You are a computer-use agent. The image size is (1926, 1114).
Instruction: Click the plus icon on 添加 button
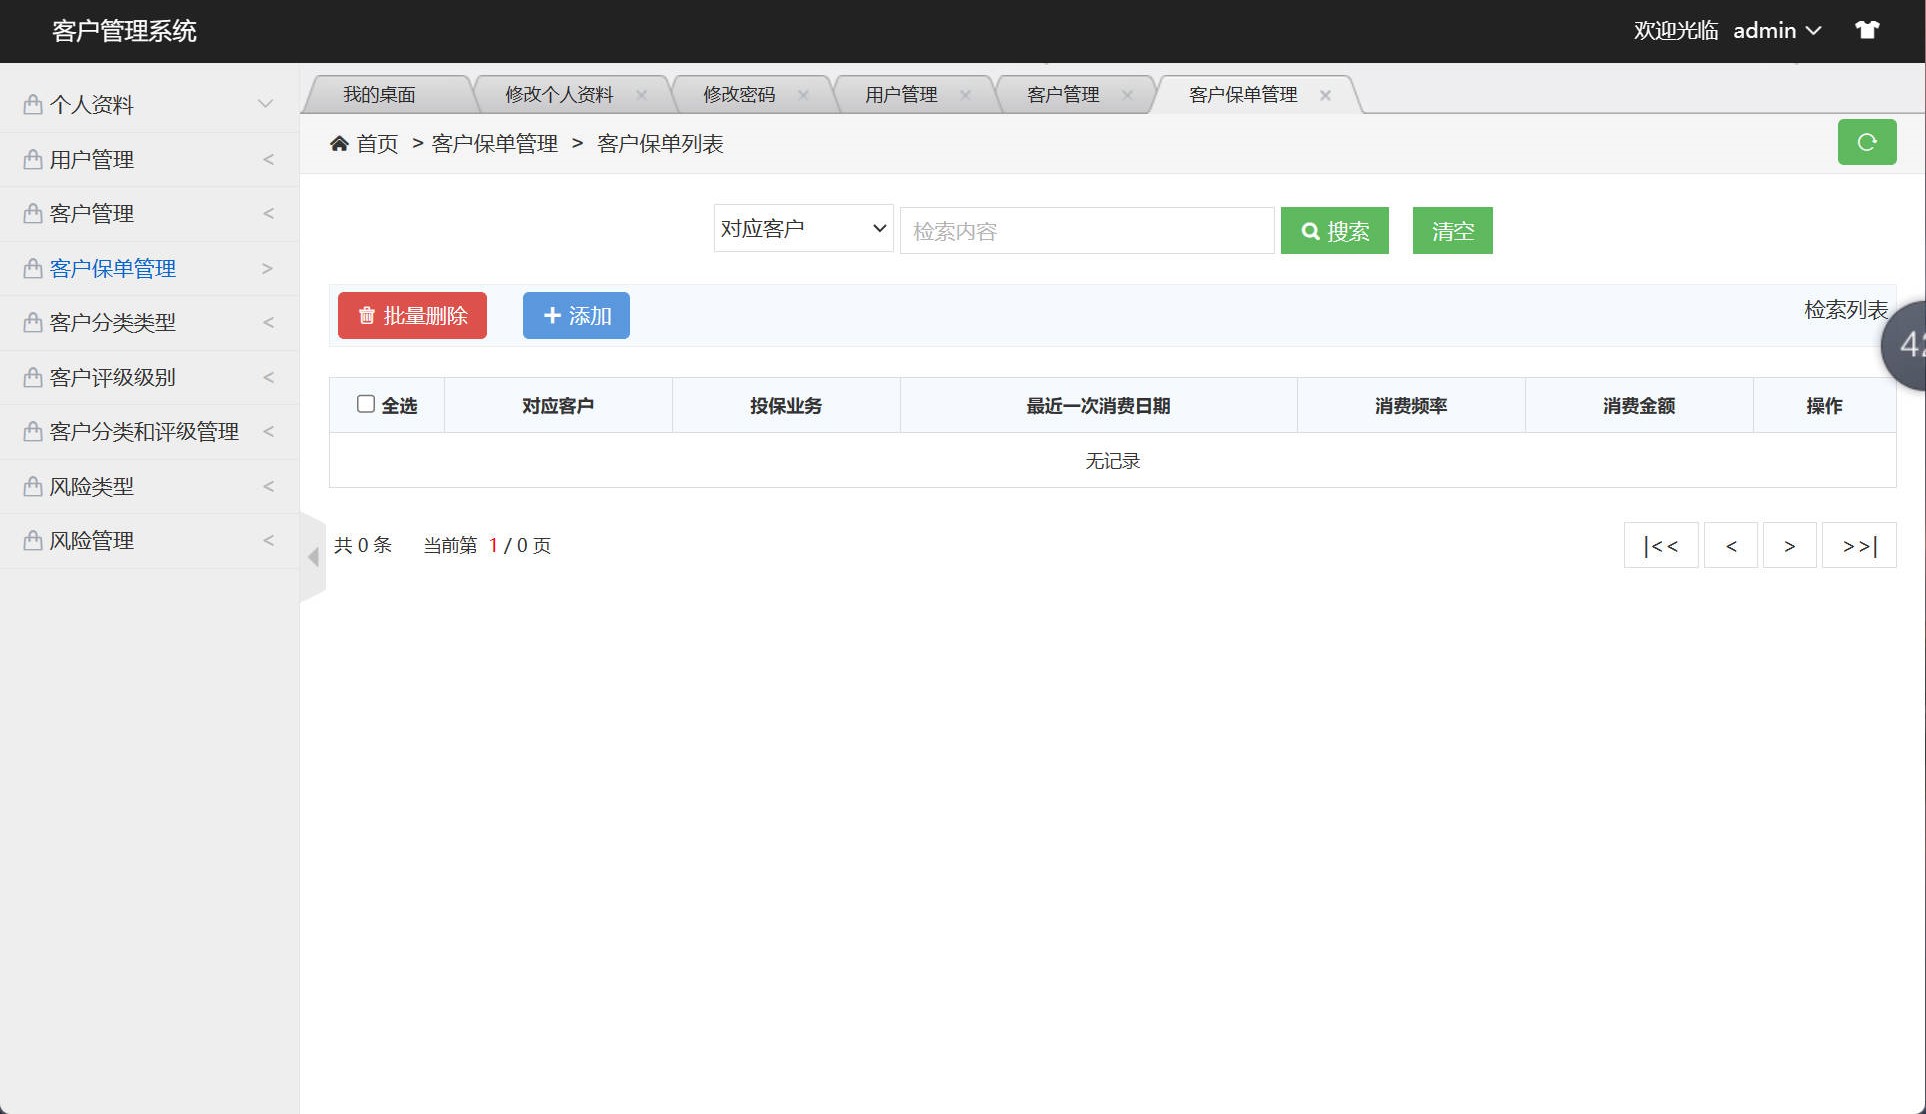[552, 315]
